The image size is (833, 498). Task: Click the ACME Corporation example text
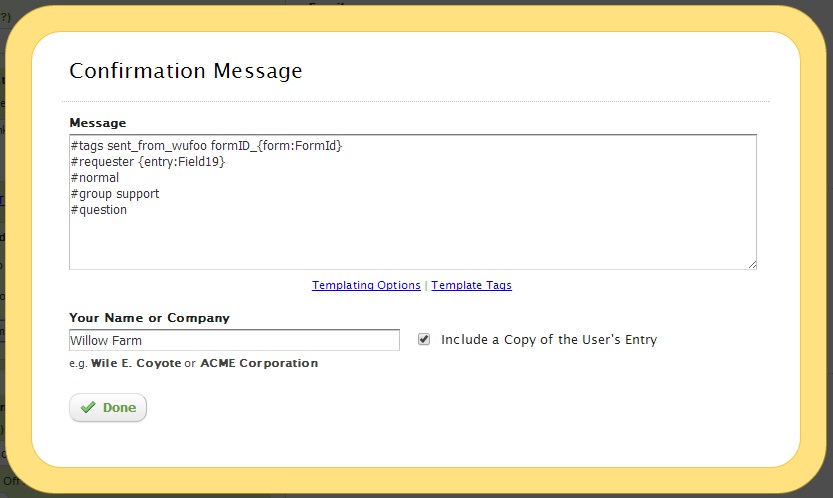point(259,363)
